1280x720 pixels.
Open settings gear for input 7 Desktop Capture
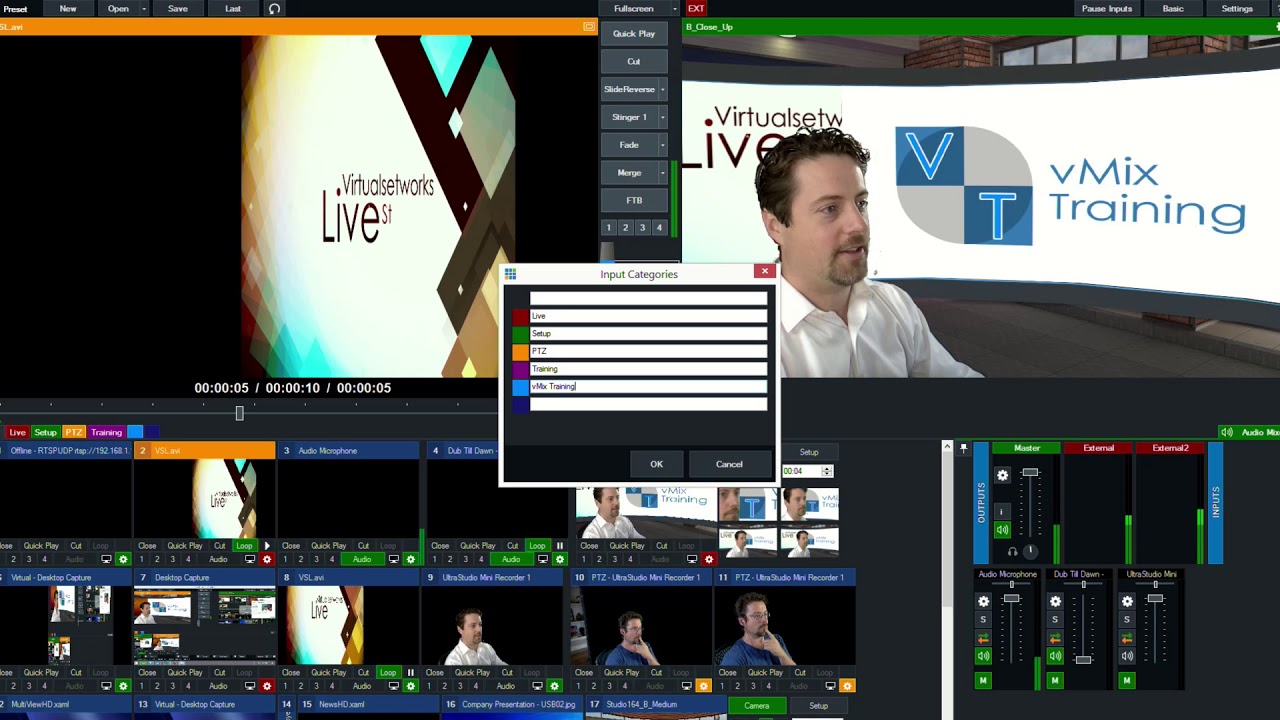pos(266,686)
